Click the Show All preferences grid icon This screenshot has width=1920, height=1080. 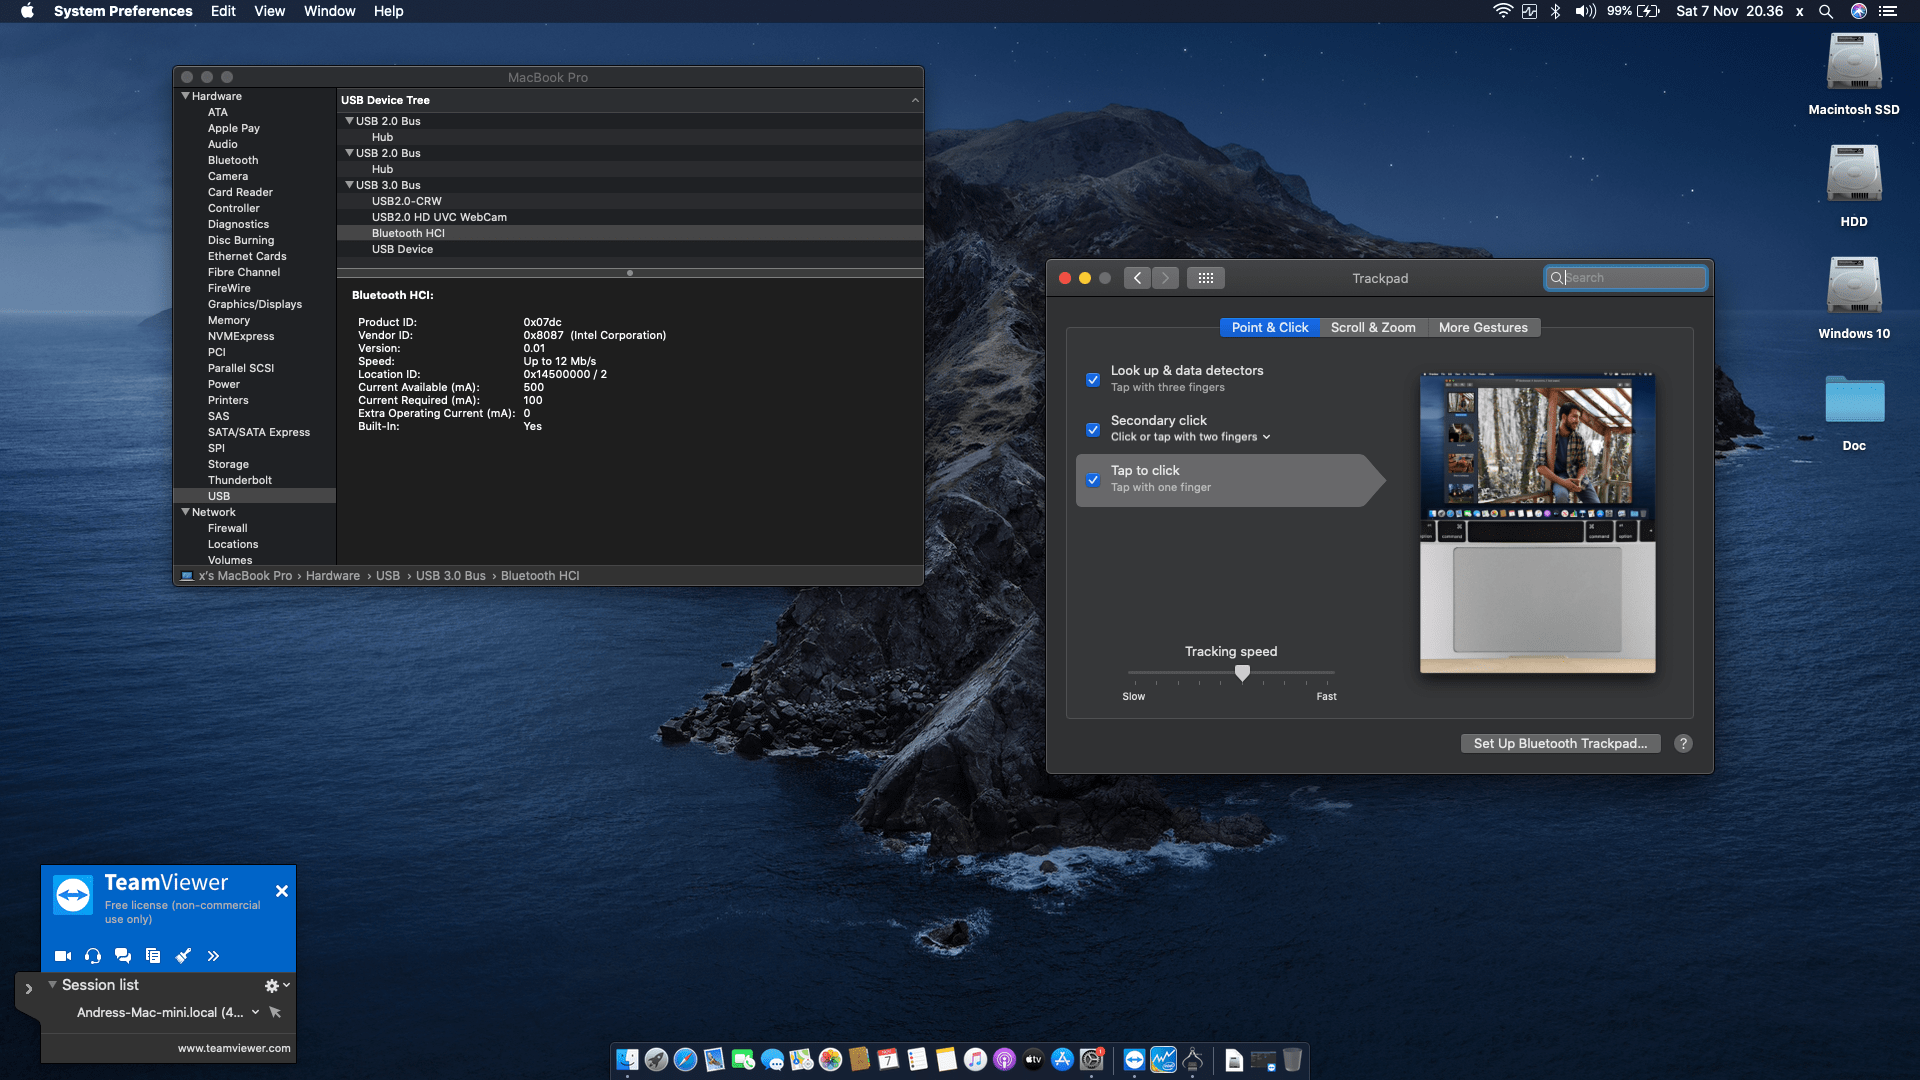tap(1206, 278)
